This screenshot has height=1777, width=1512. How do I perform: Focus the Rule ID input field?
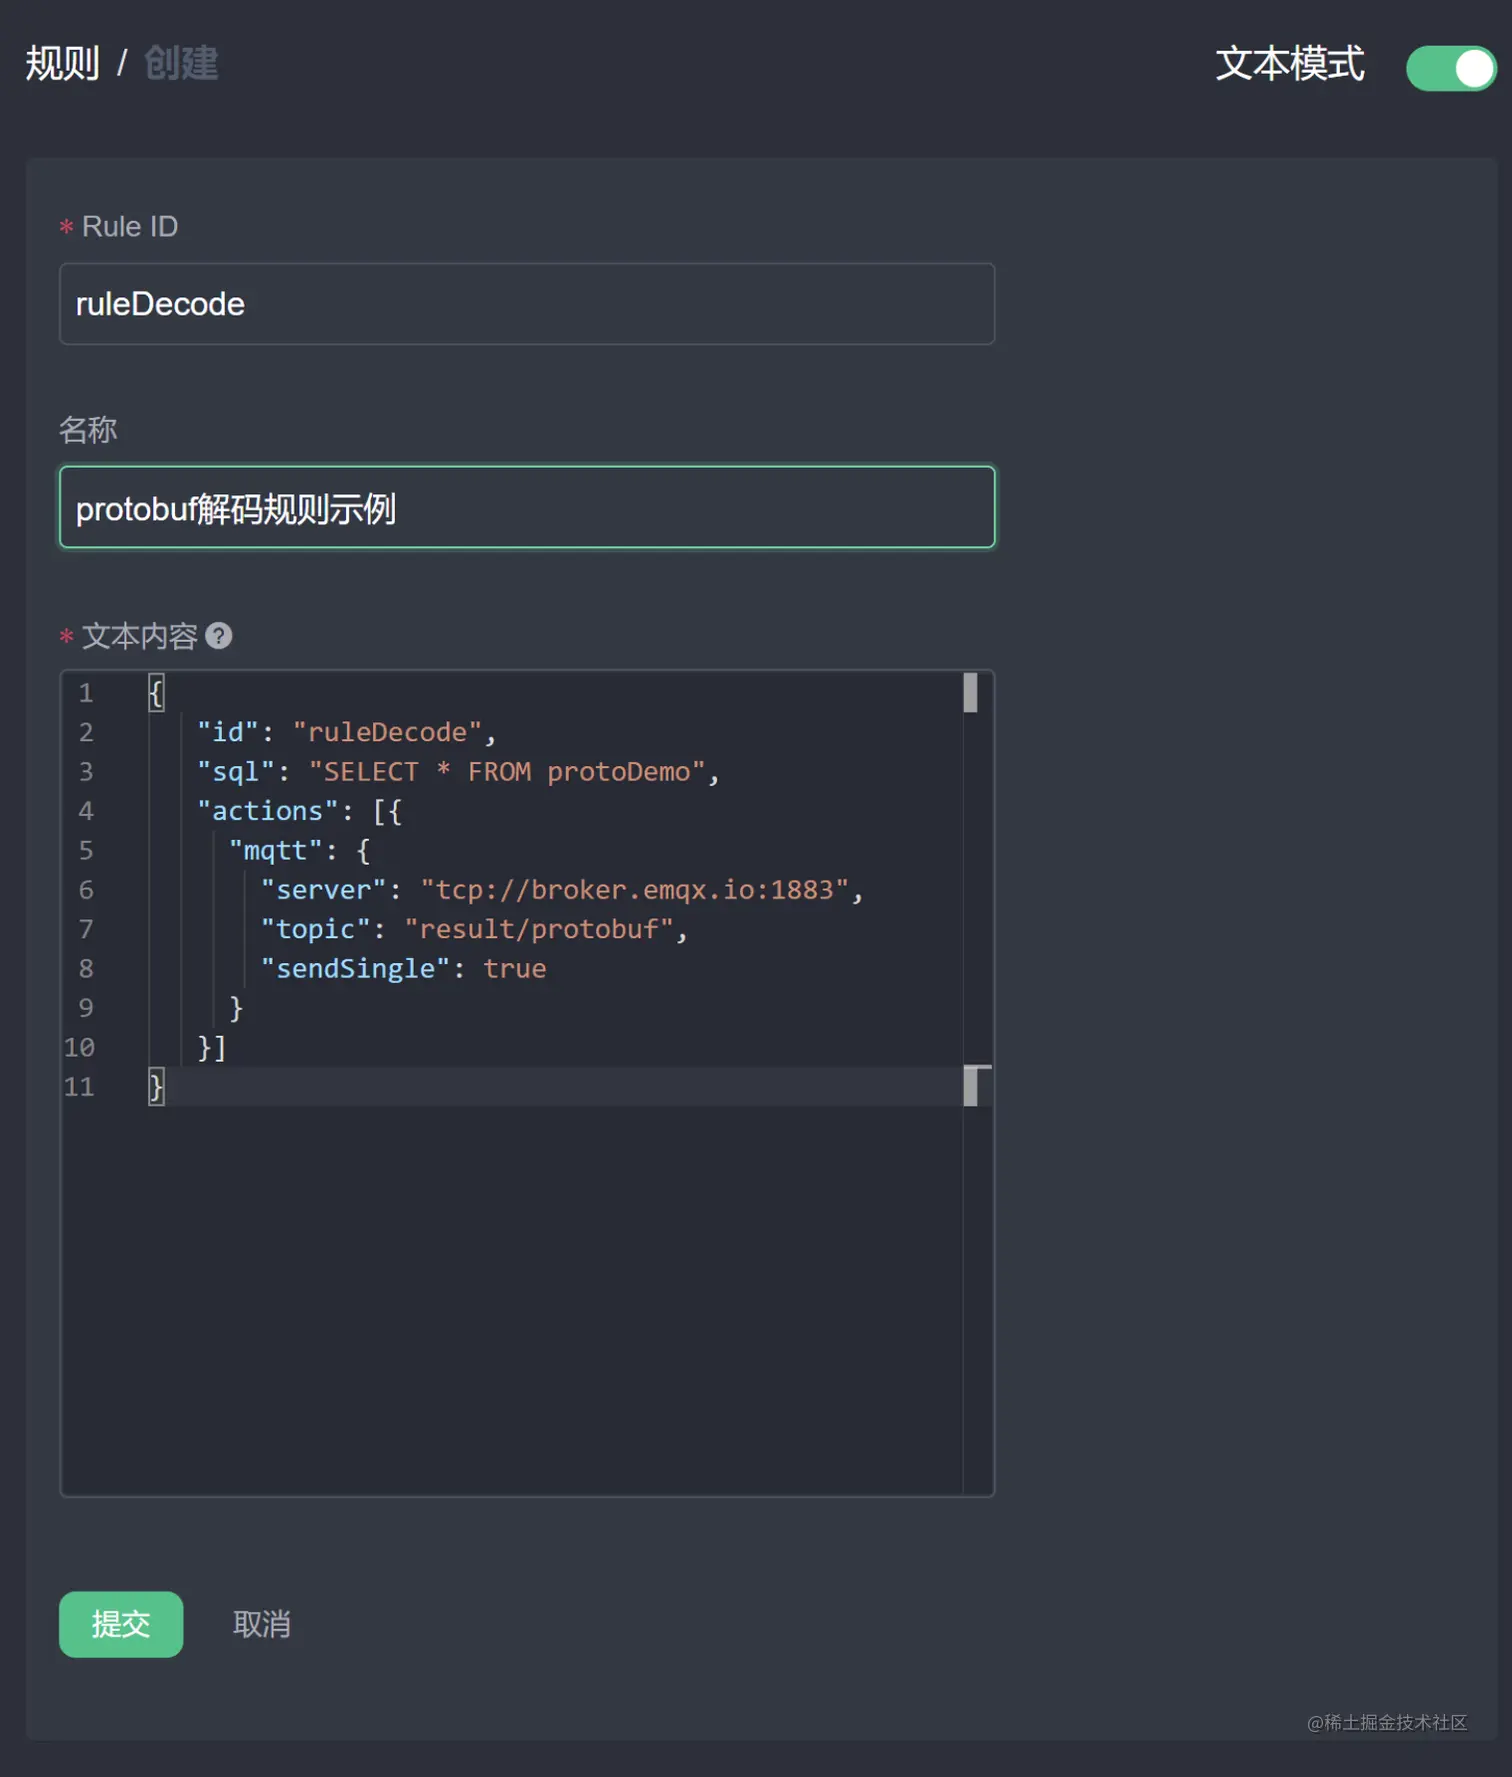click(x=527, y=304)
